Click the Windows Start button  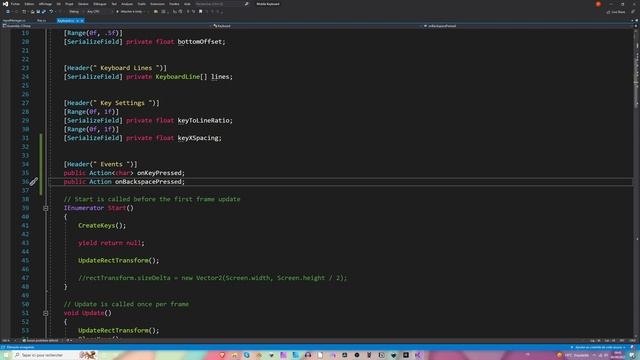tap(6, 355)
